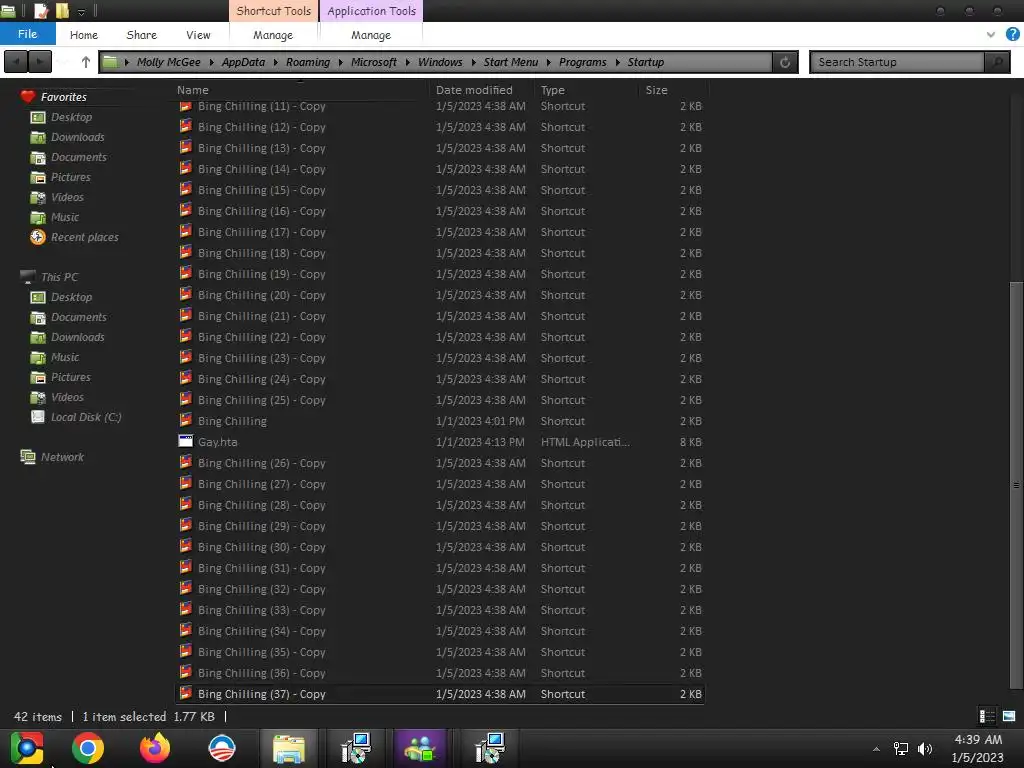
Task: Click the Back navigation arrow
Action: (x=16, y=62)
